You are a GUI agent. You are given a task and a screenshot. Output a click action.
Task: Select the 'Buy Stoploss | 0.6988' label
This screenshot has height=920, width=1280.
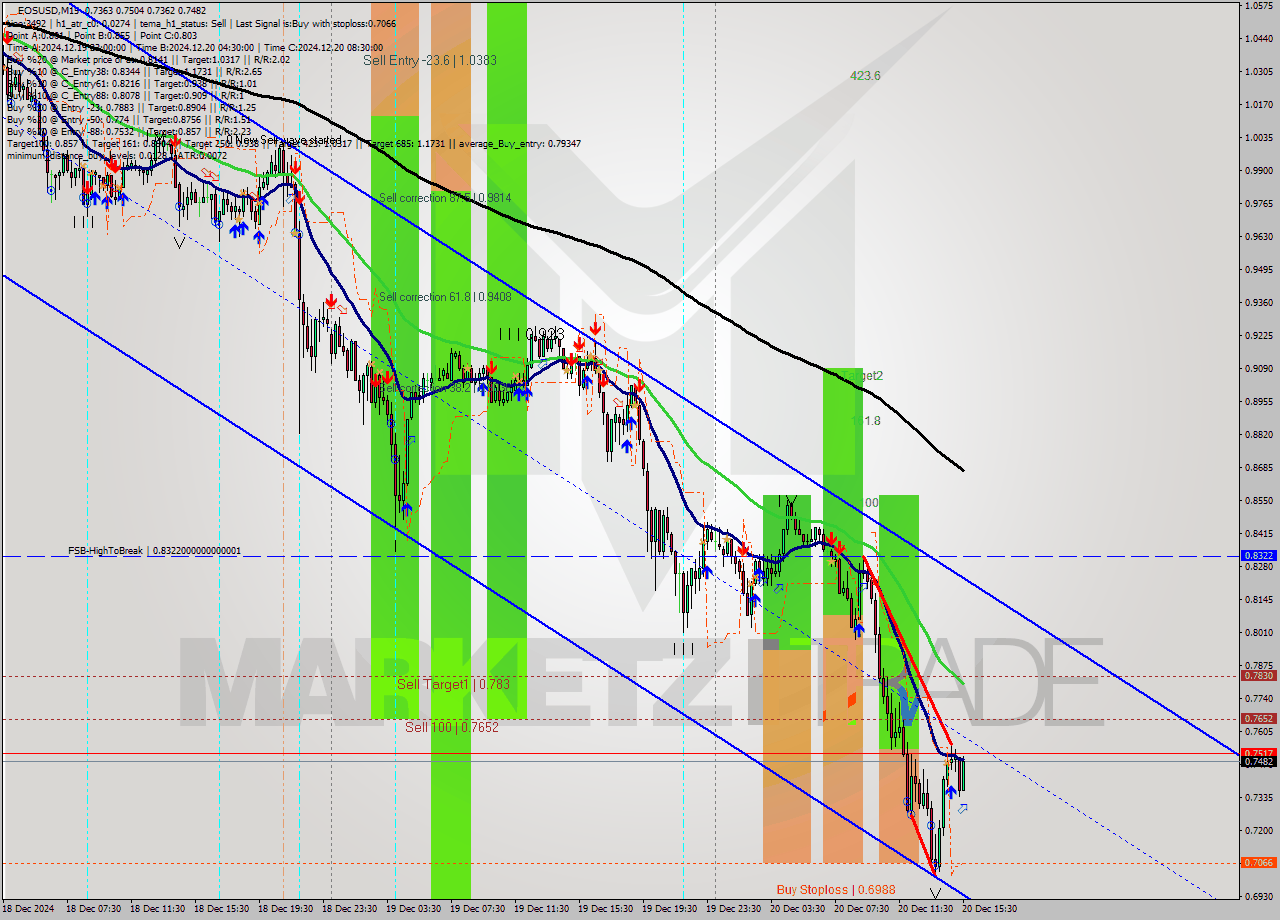pyautogui.click(x=836, y=889)
